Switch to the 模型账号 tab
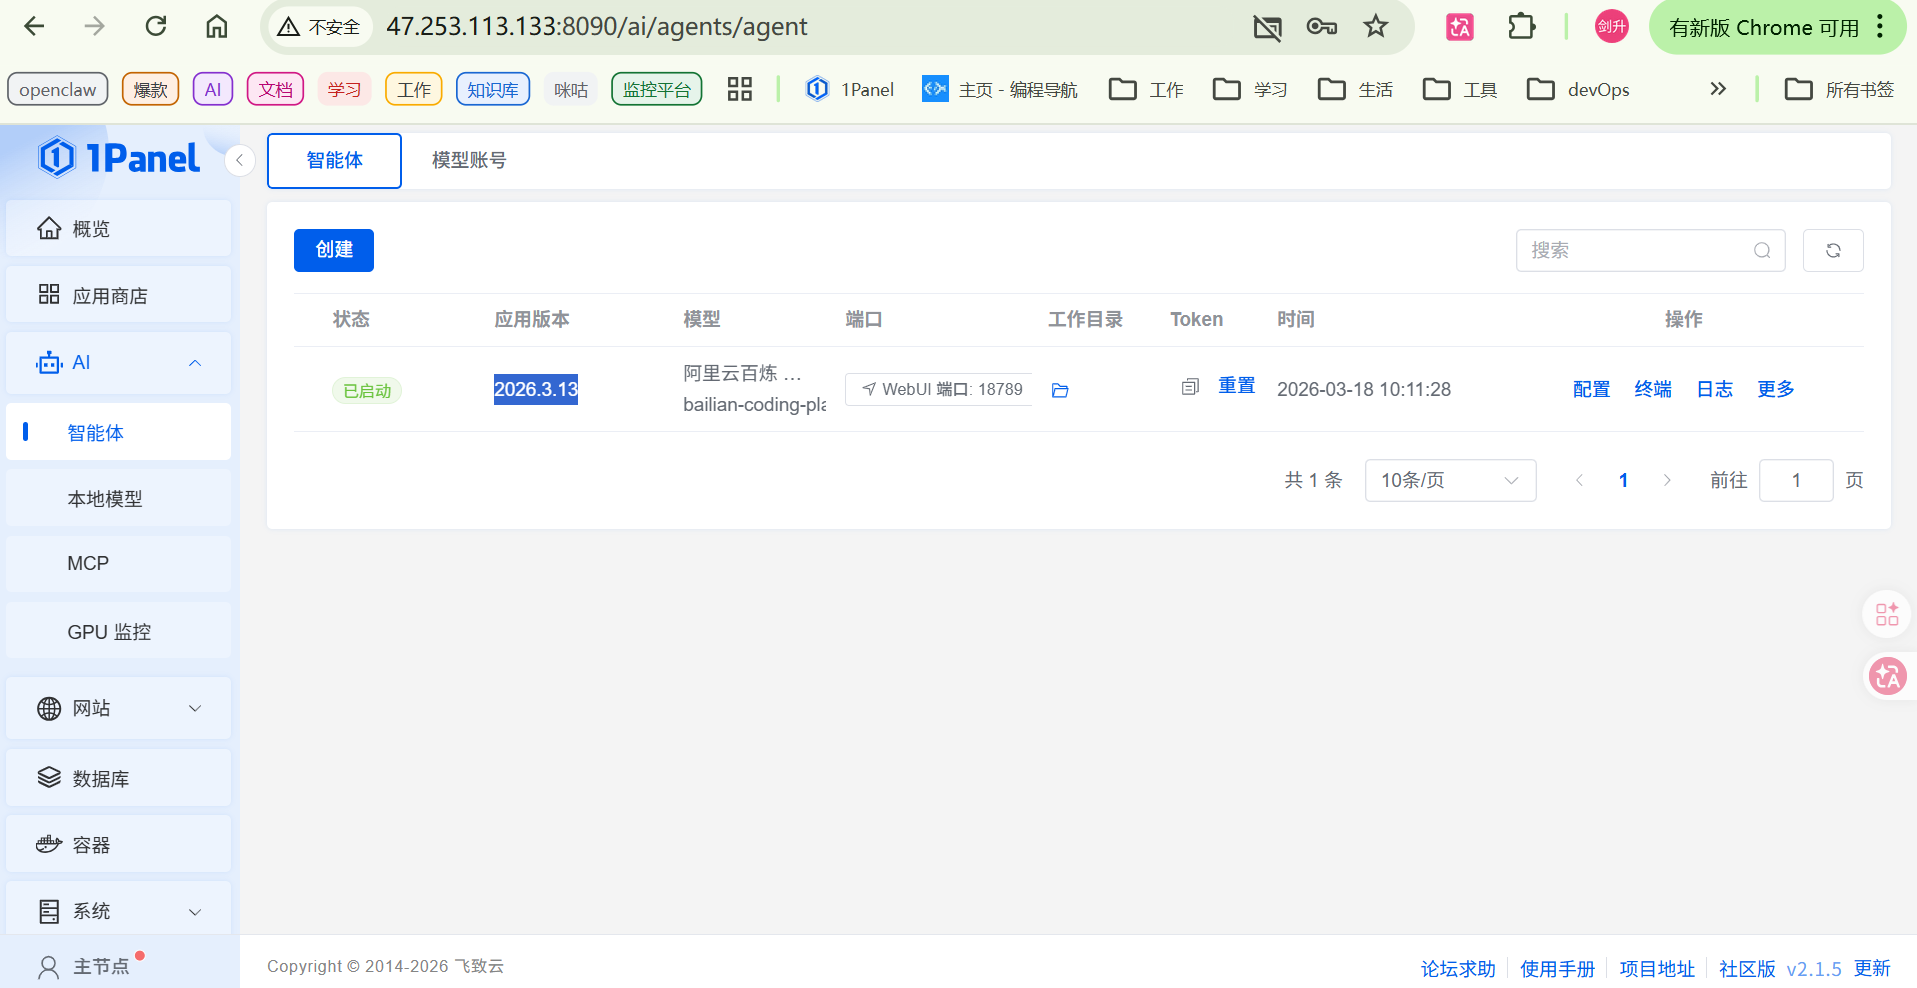The width and height of the screenshot is (1917, 988). click(x=469, y=160)
